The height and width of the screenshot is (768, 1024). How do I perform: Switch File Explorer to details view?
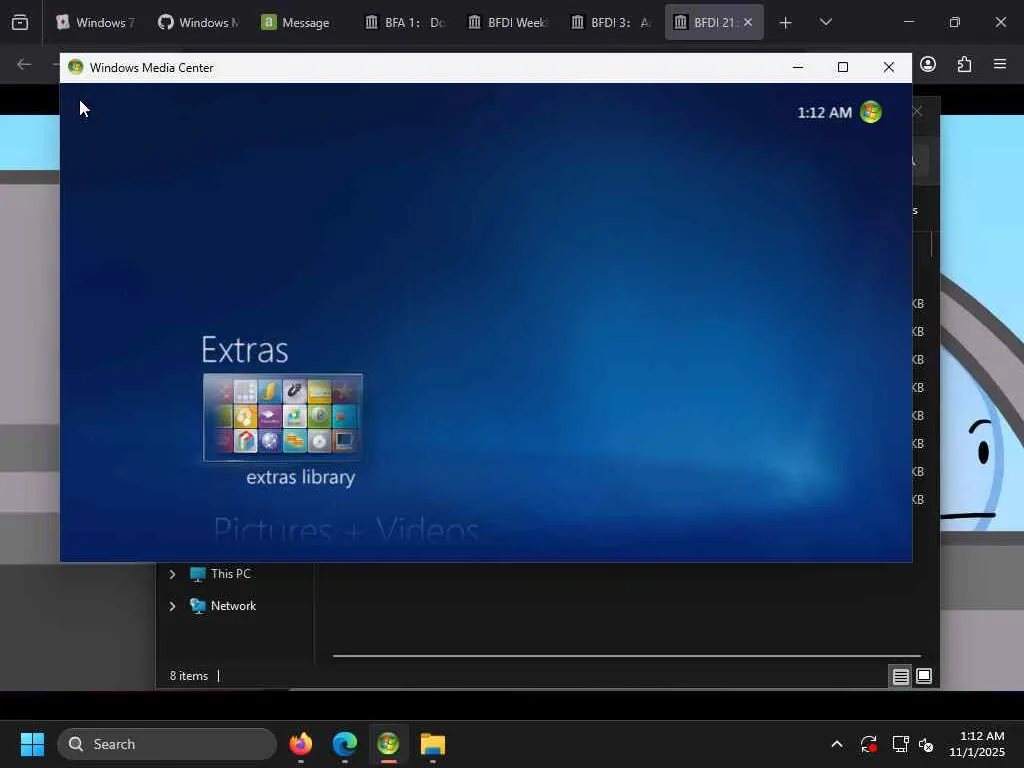[901, 676]
